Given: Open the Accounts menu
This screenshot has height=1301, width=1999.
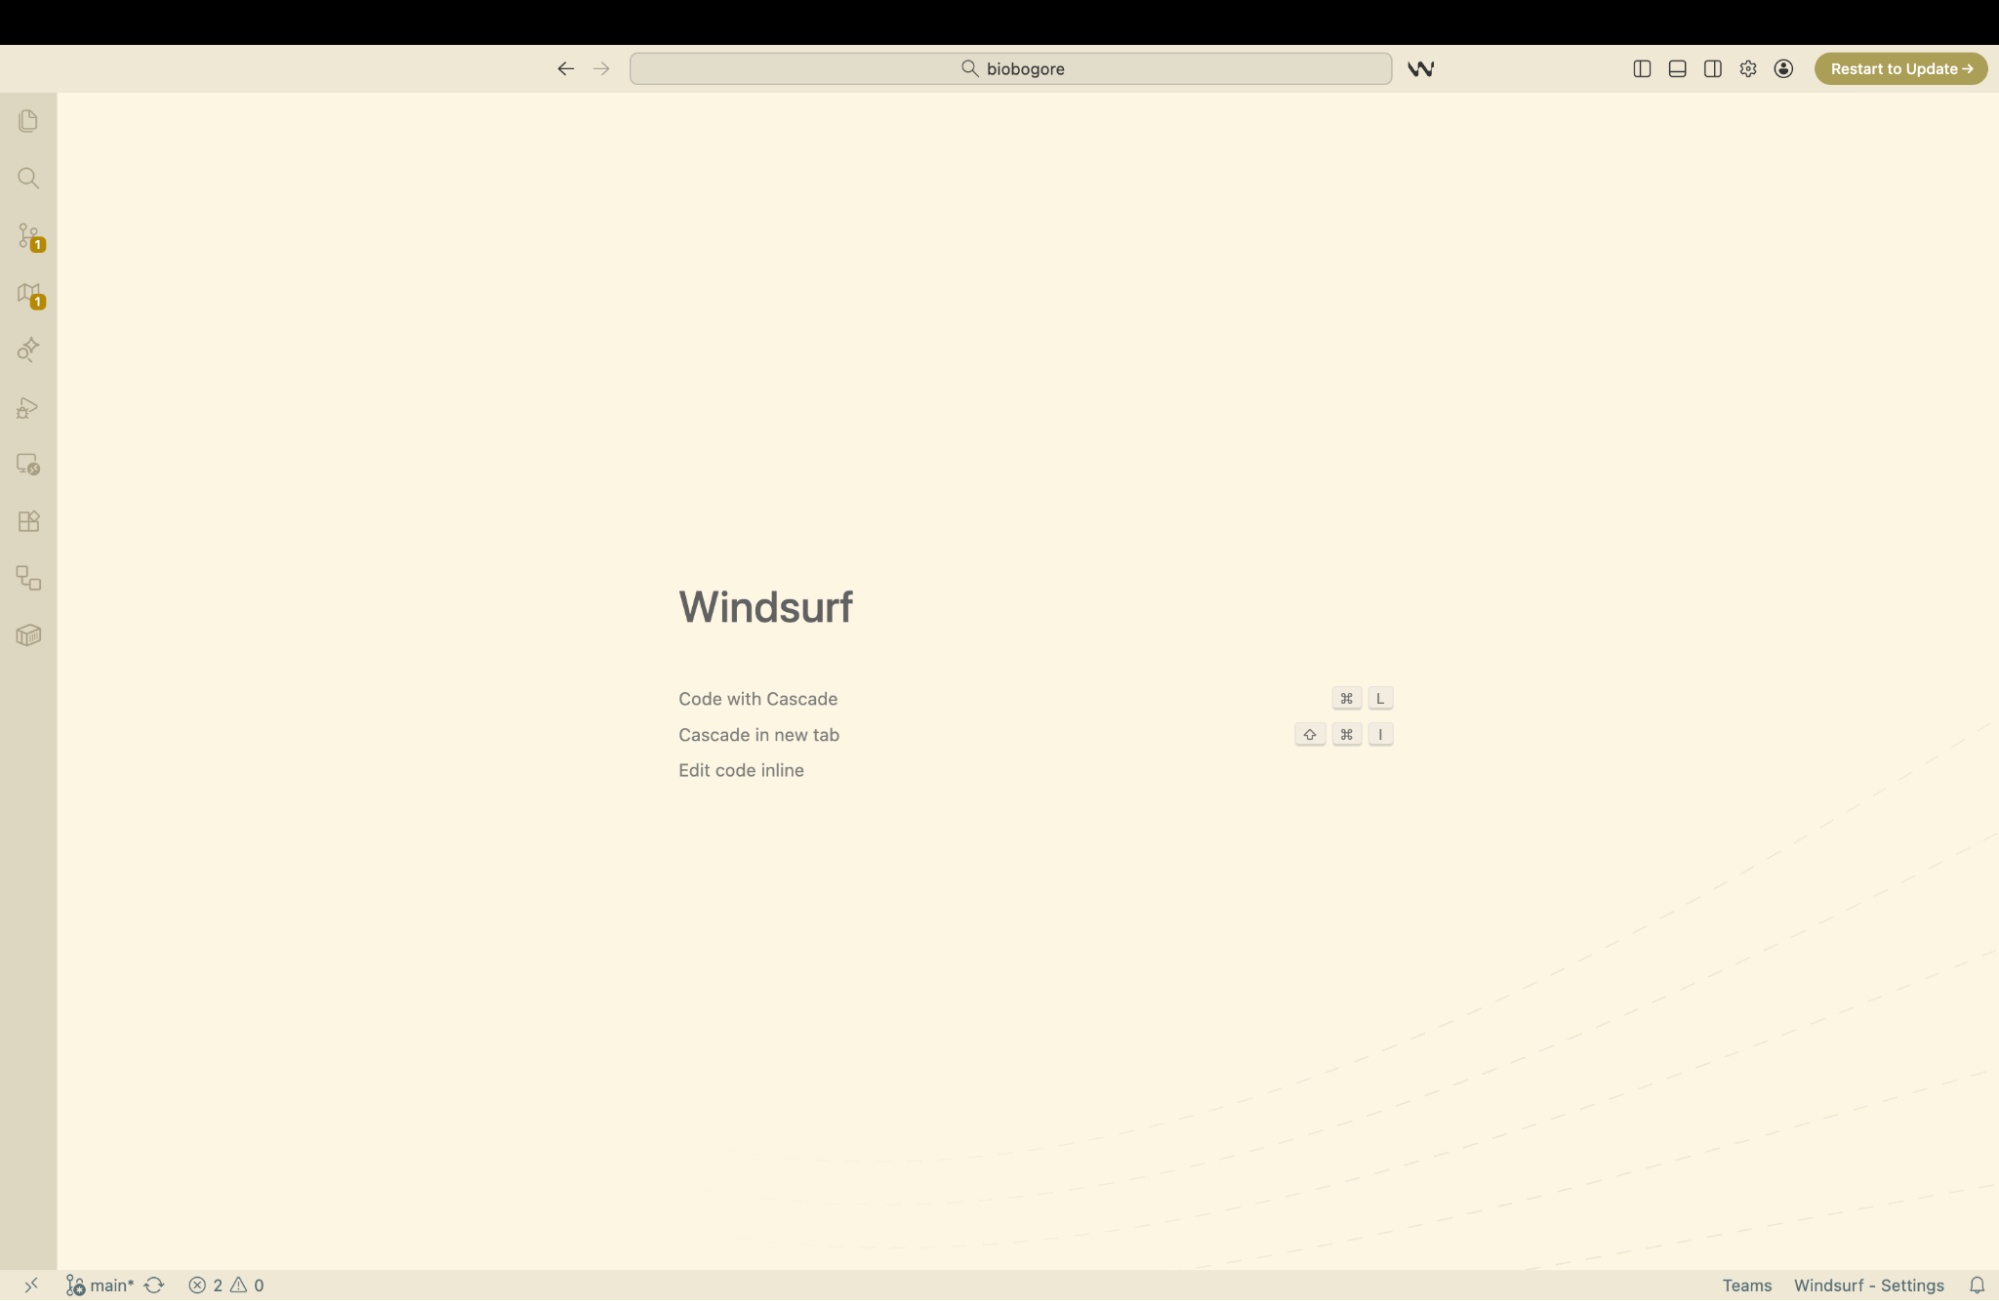Looking at the screenshot, I should point(1784,68).
